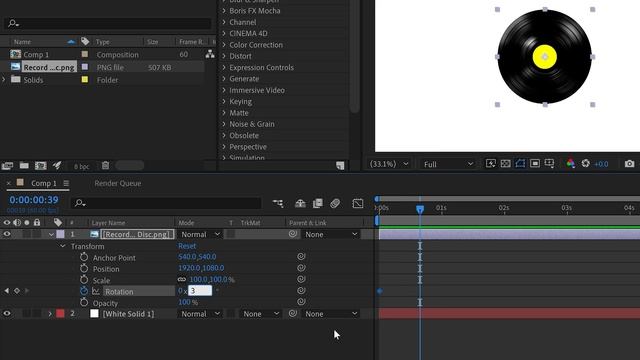Expand the White Solid 1 layer
This screenshot has width=640, height=360.
pyautogui.click(x=50, y=314)
